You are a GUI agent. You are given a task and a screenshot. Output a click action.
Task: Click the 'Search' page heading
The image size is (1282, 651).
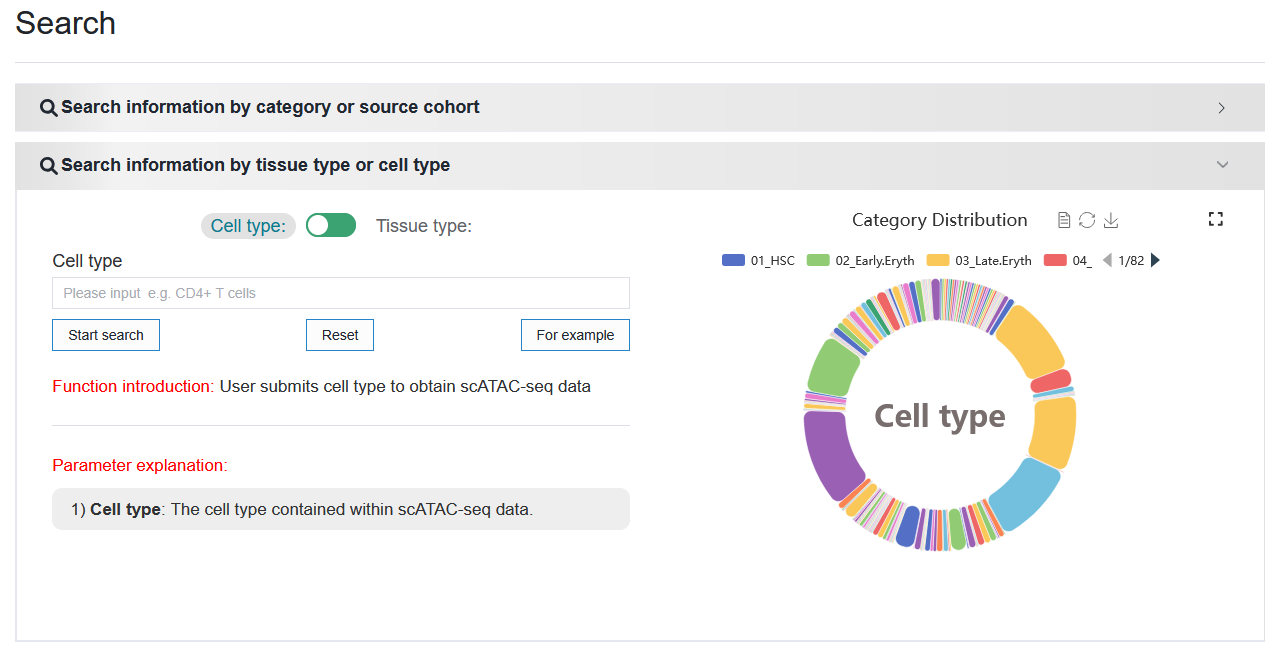click(66, 23)
